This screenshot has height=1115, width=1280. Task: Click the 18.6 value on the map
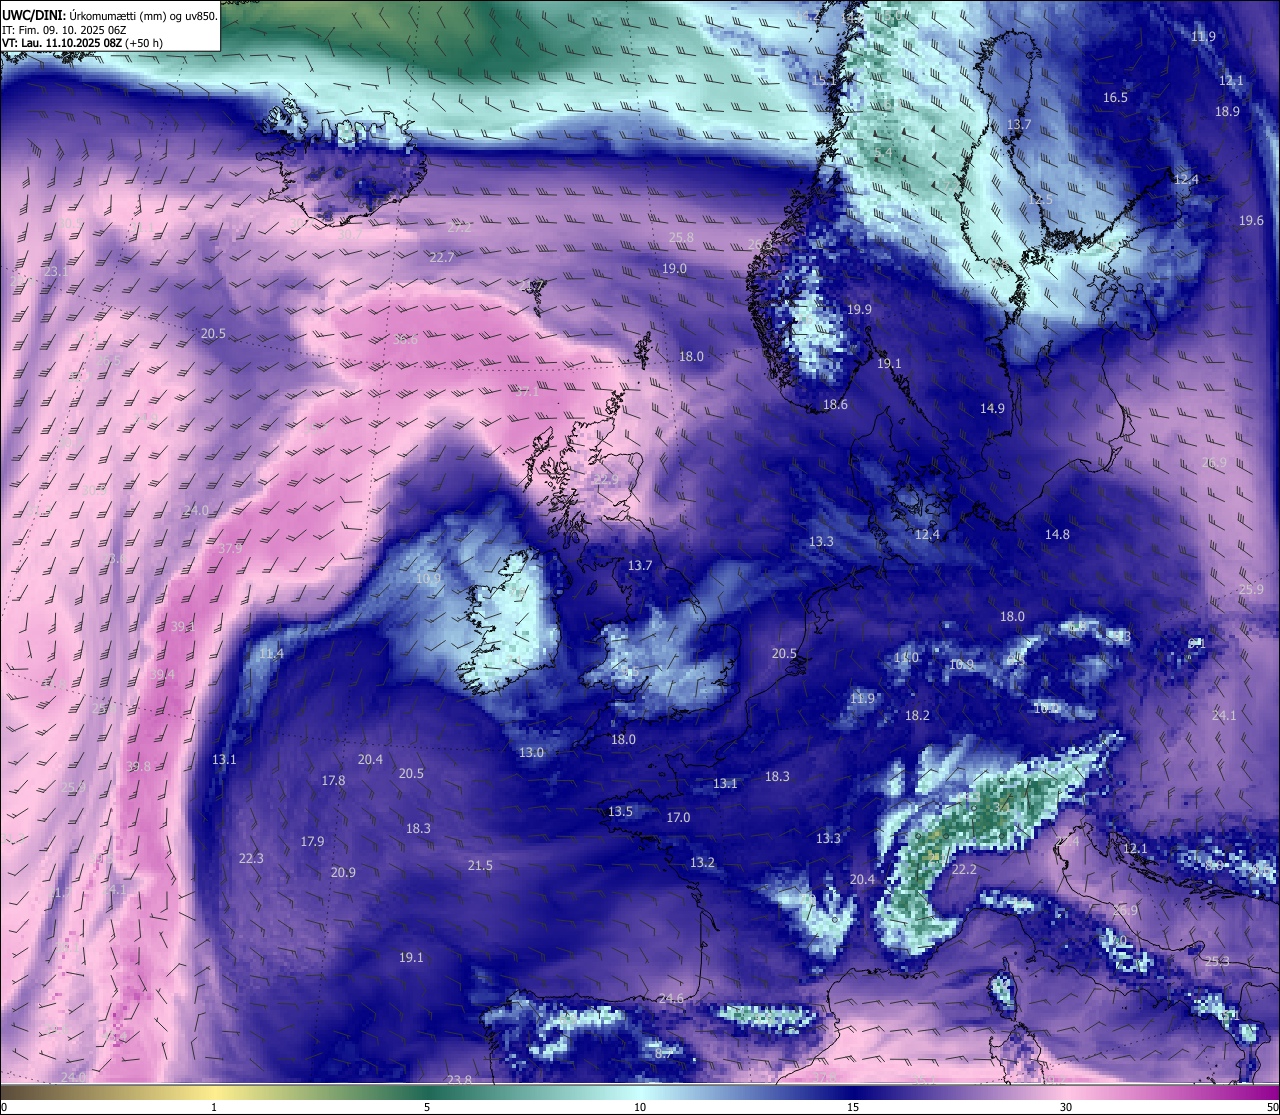point(835,405)
